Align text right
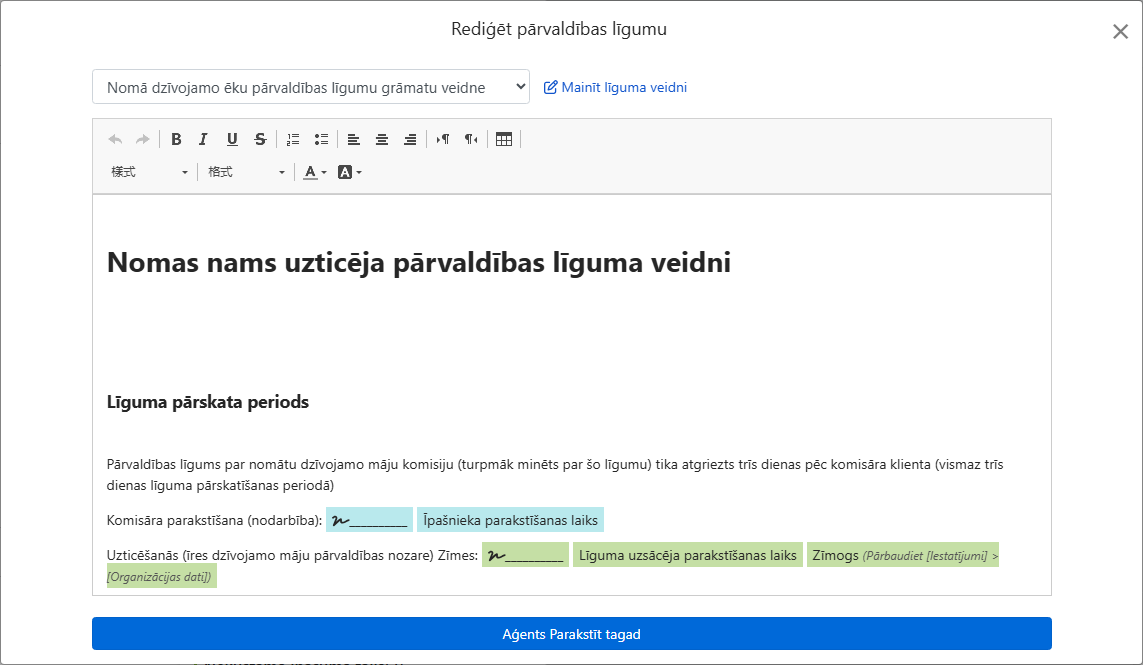This screenshot has width=1143, height=665. [x=410, y=139]
